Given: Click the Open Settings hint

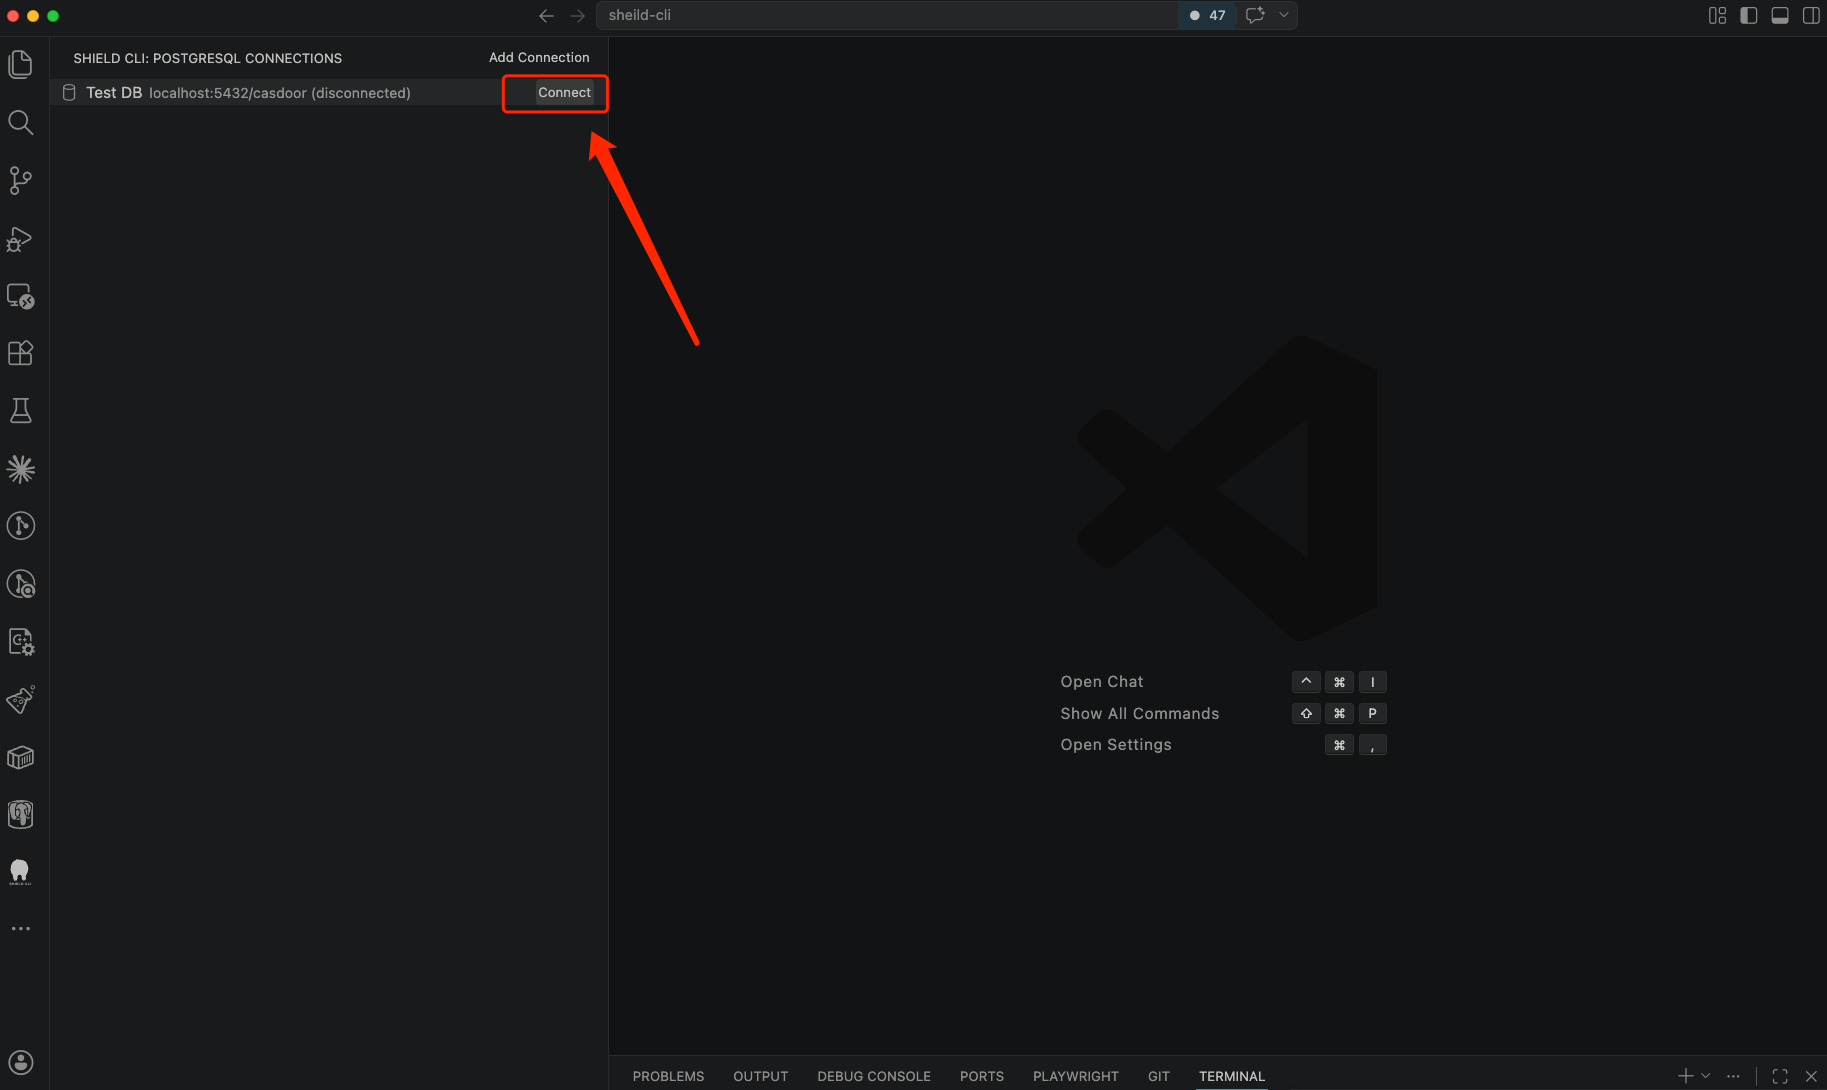Looking at the screenshot, I should (1116, 745).
